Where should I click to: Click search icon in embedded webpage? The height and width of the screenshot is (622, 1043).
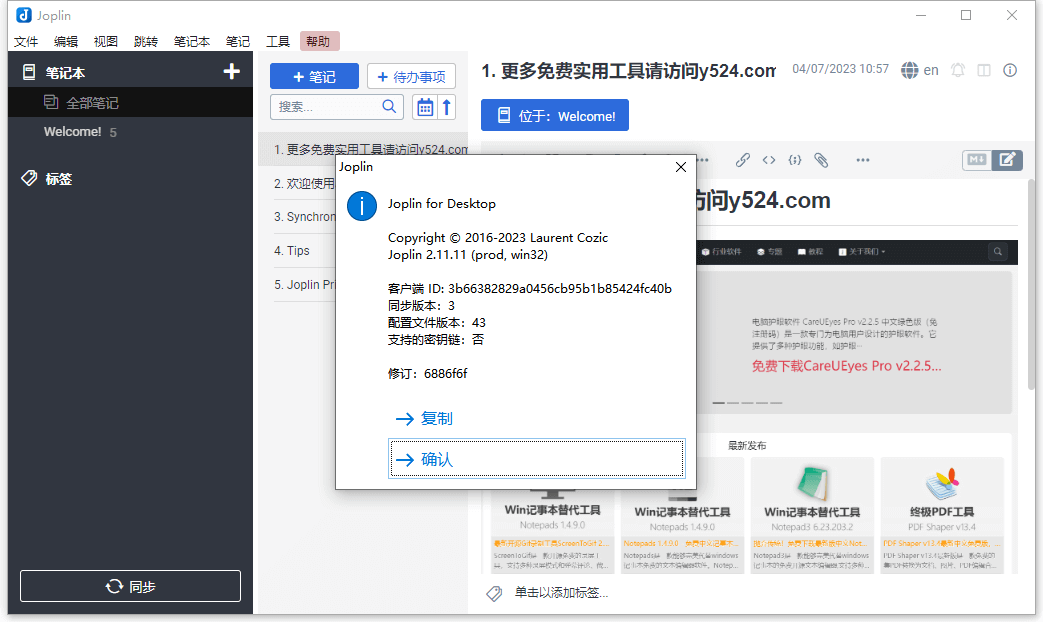coord(998,251)
